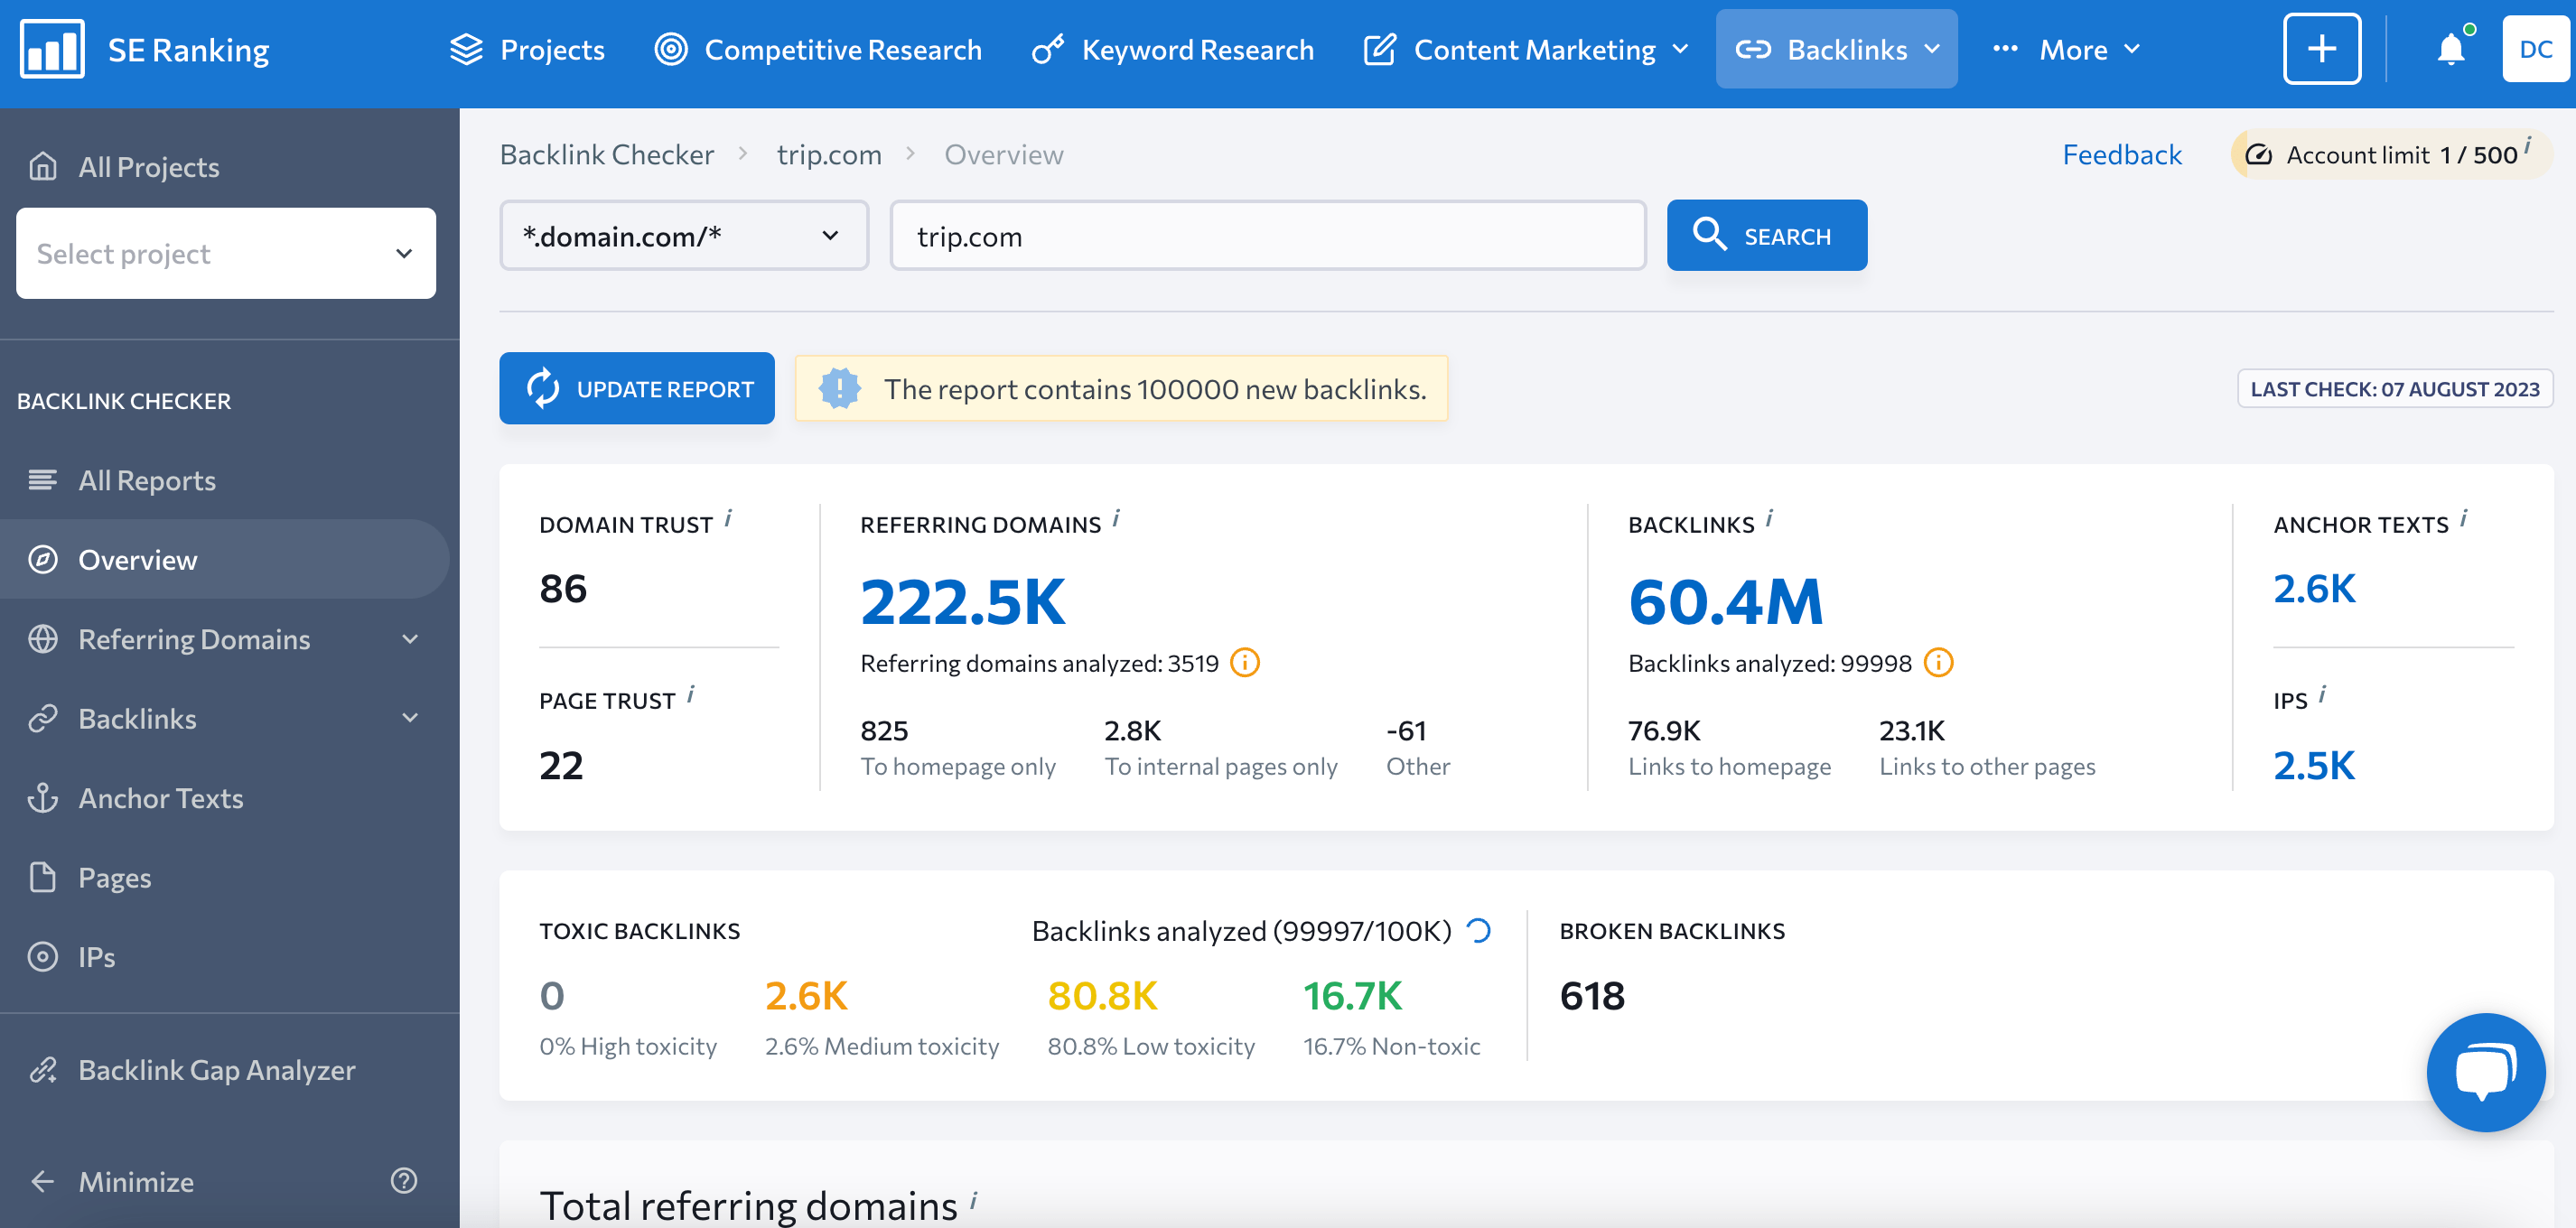The width and height of the screenshot is (2576, 1228).
Task: Click orange info icon after Referring domains analyzed
Action: (1245, 663)
